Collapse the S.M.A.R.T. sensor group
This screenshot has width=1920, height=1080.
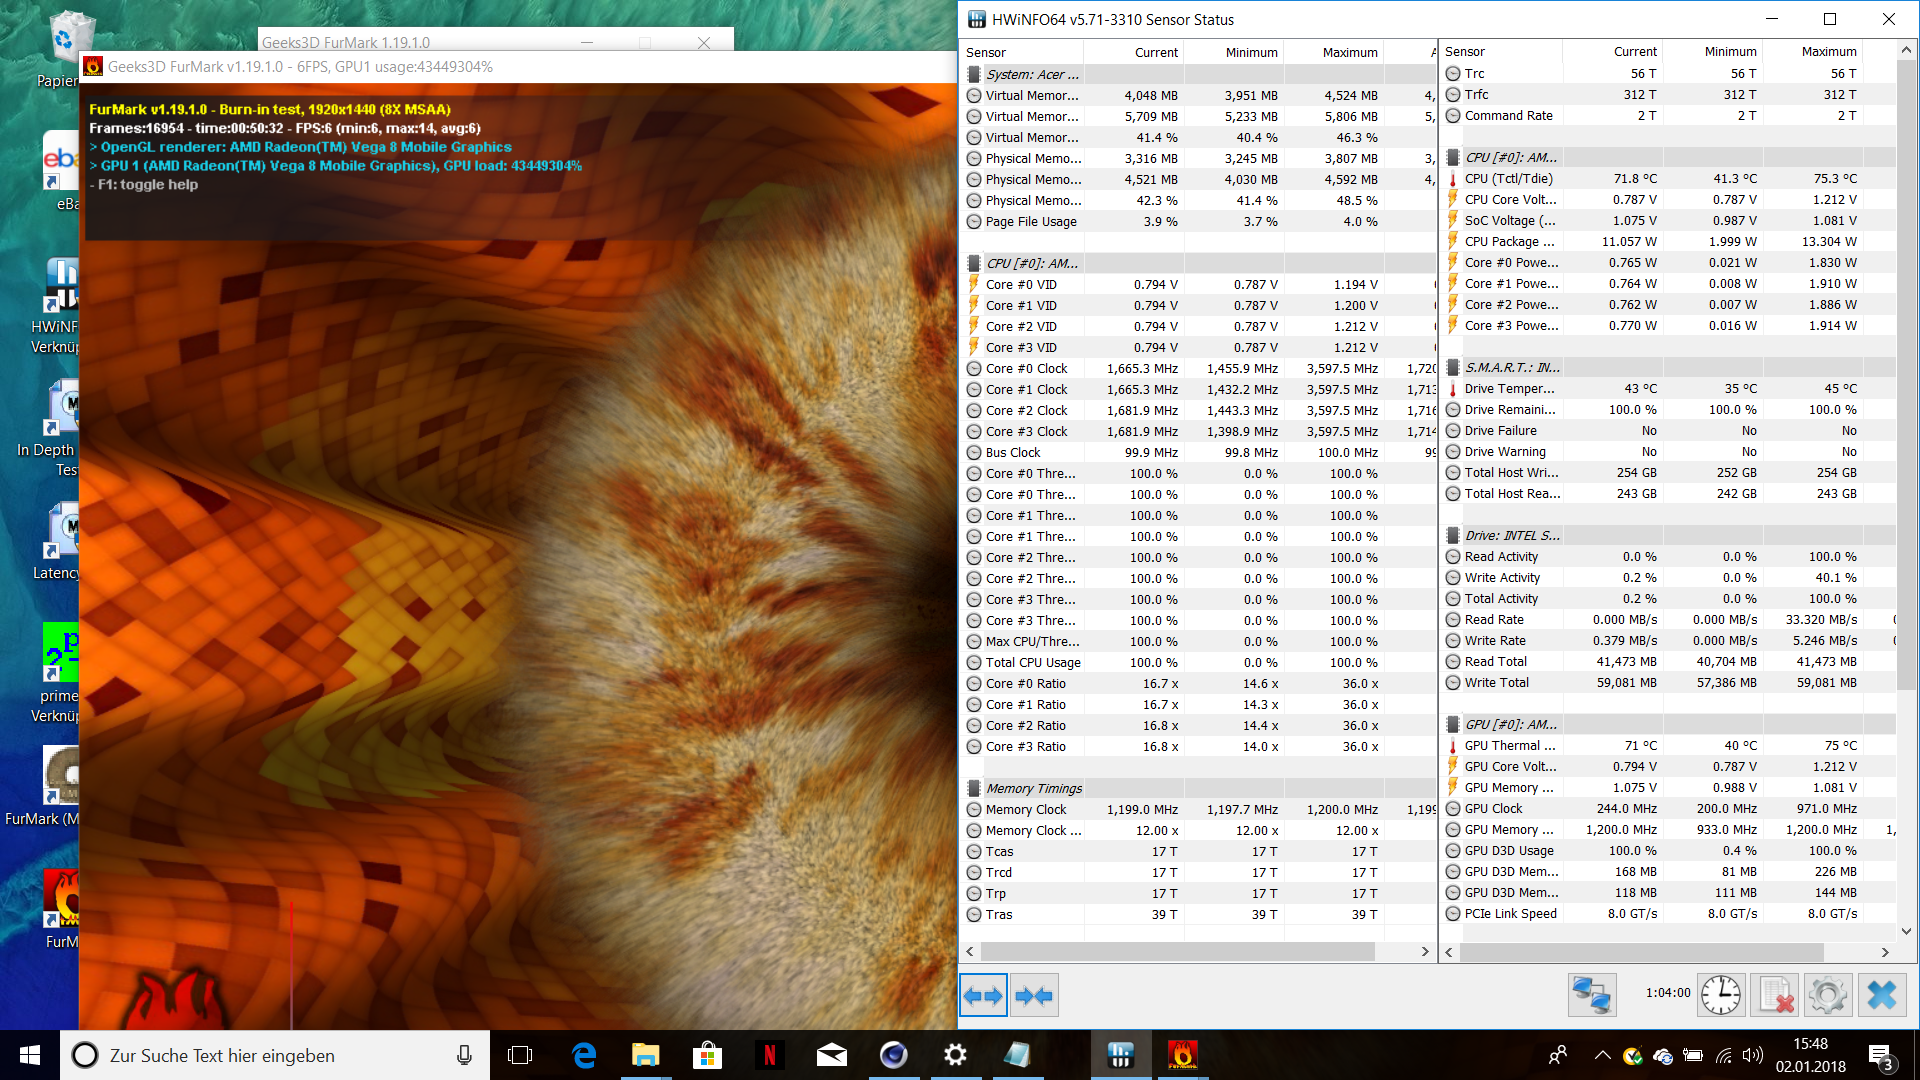click(x=1511, y=367)
